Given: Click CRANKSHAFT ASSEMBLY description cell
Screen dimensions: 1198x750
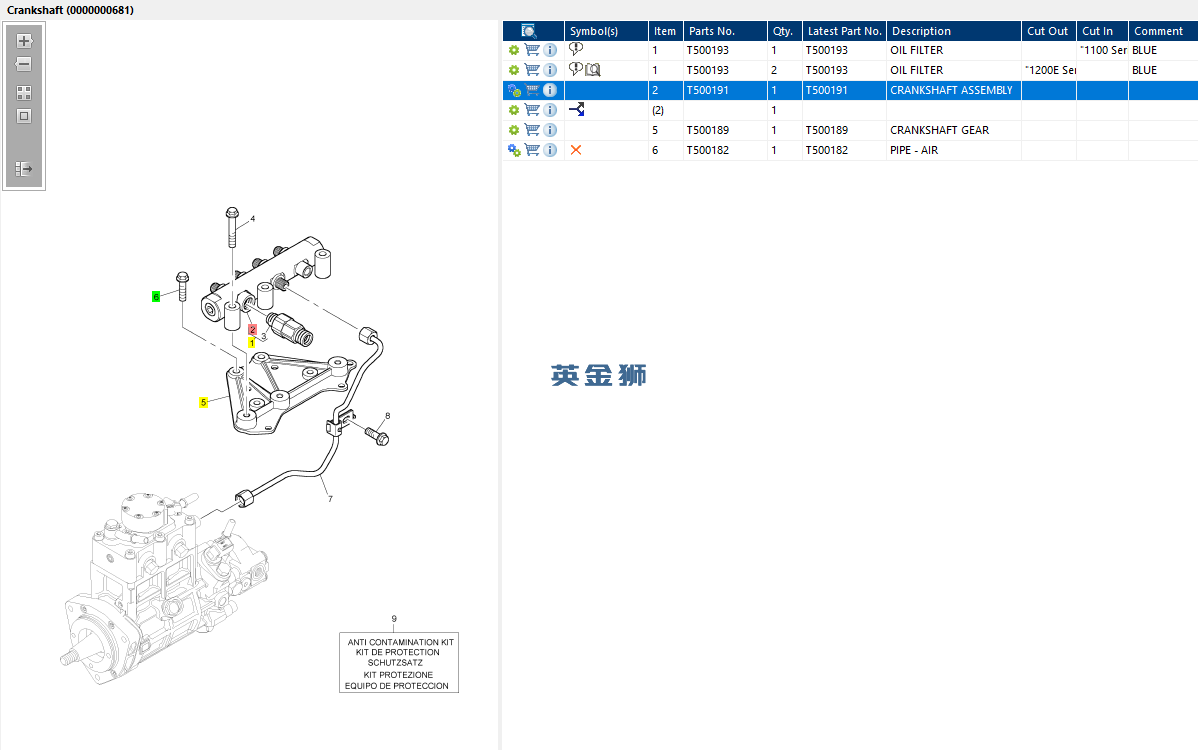Looking at the screenshot, I should click(x=954, y=90).
